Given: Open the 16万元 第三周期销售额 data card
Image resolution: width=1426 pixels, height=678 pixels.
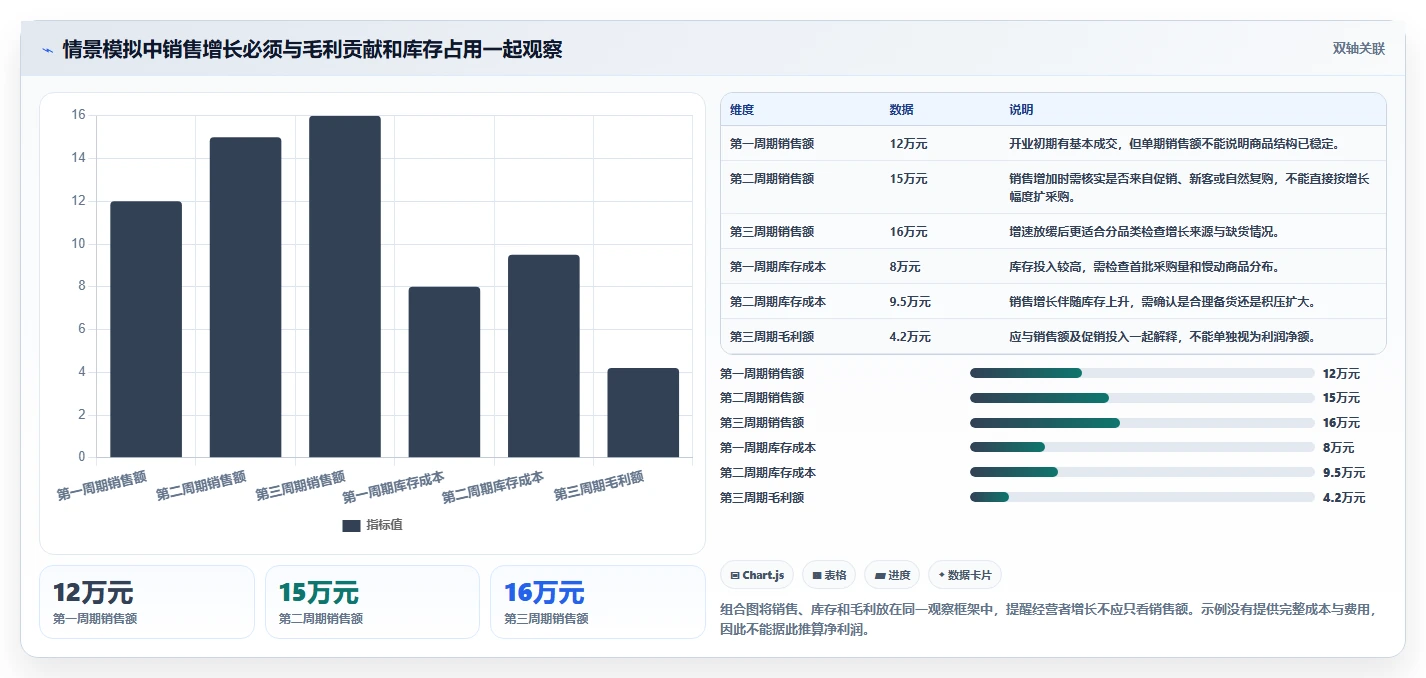Looking at the screenshot, I should [x=598, y=602].
